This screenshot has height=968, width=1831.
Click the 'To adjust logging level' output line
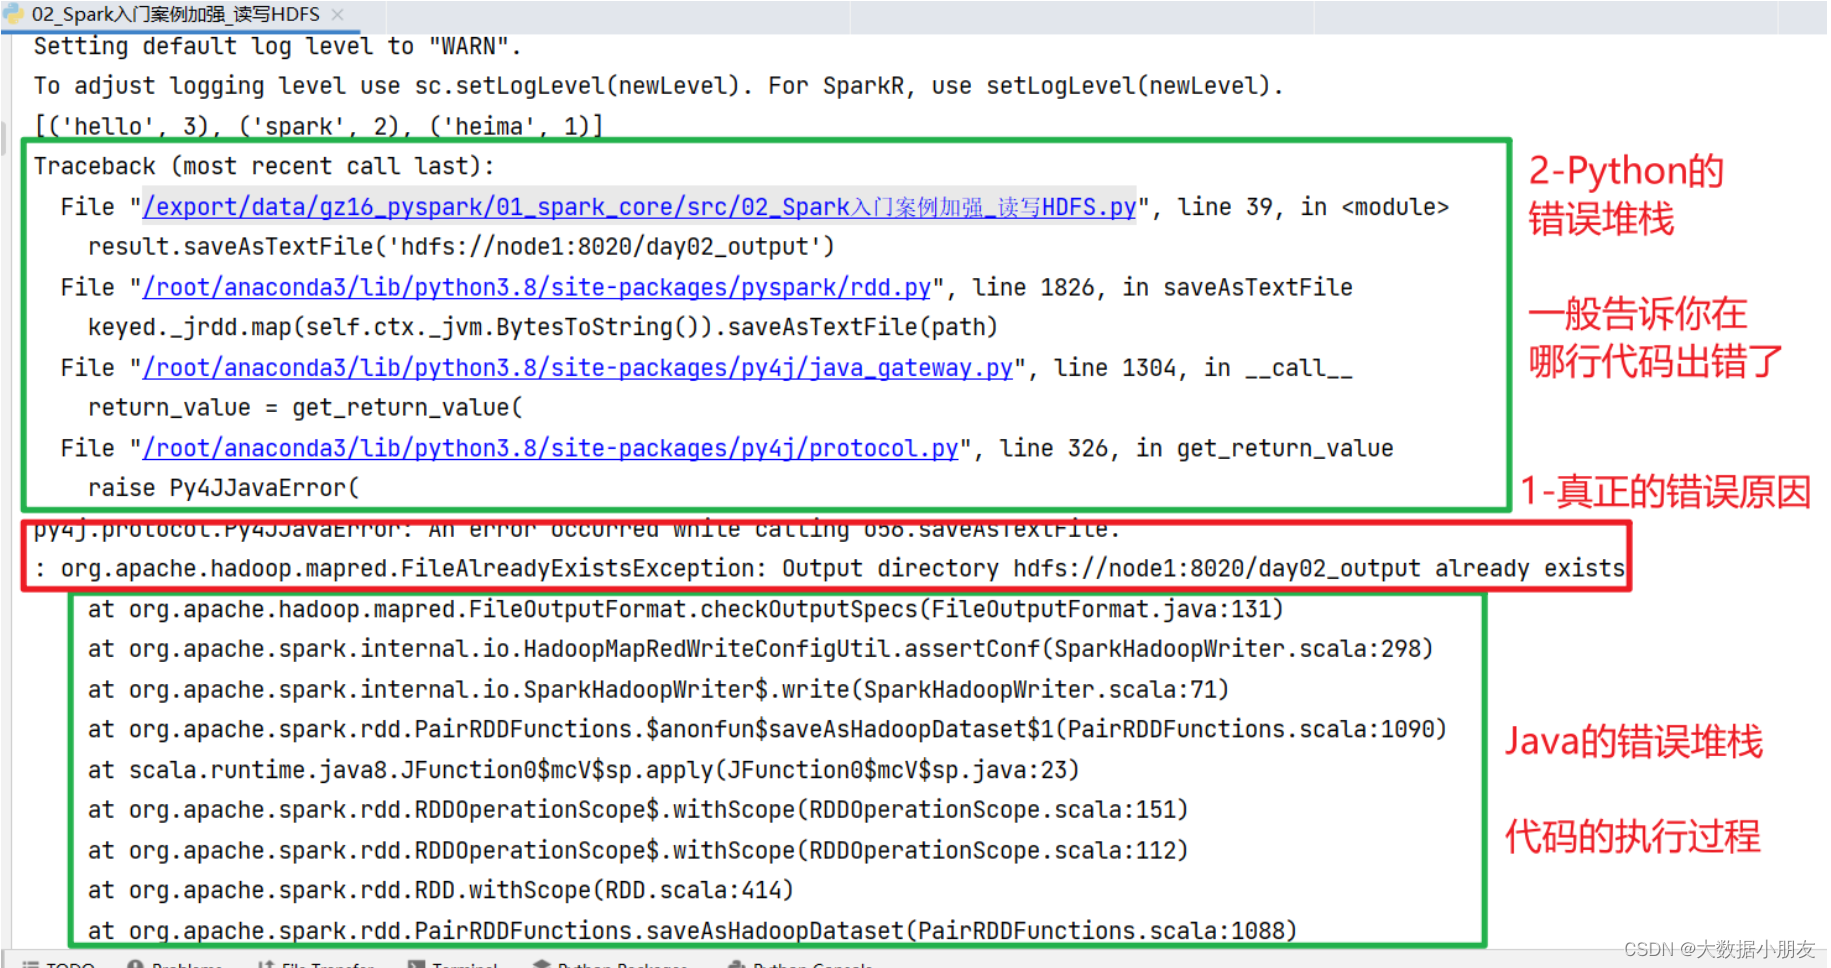658,86
